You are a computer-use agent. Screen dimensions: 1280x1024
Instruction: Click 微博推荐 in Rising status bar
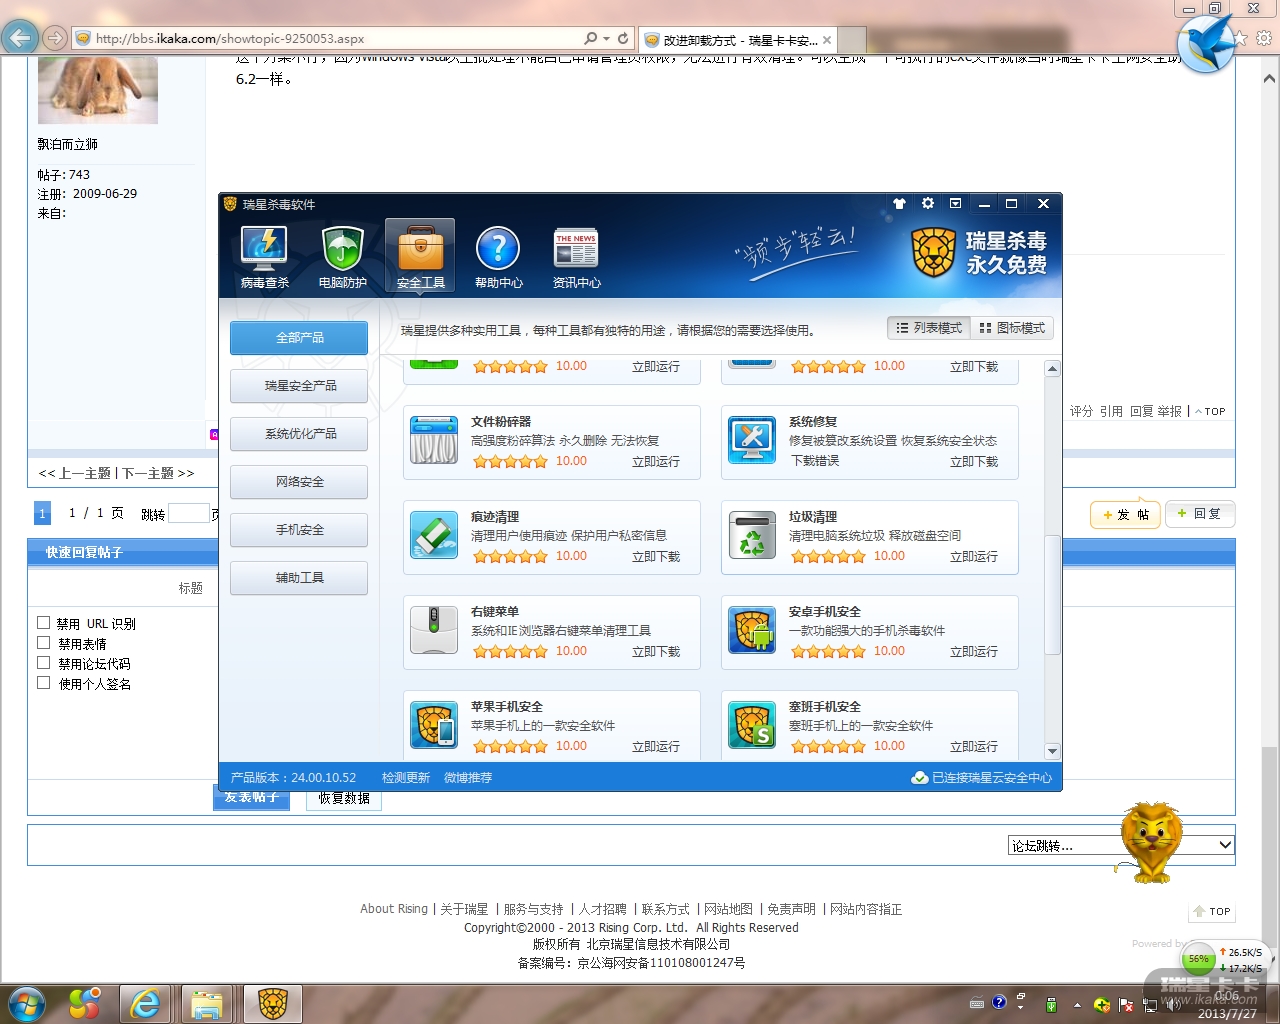point(468,778)
